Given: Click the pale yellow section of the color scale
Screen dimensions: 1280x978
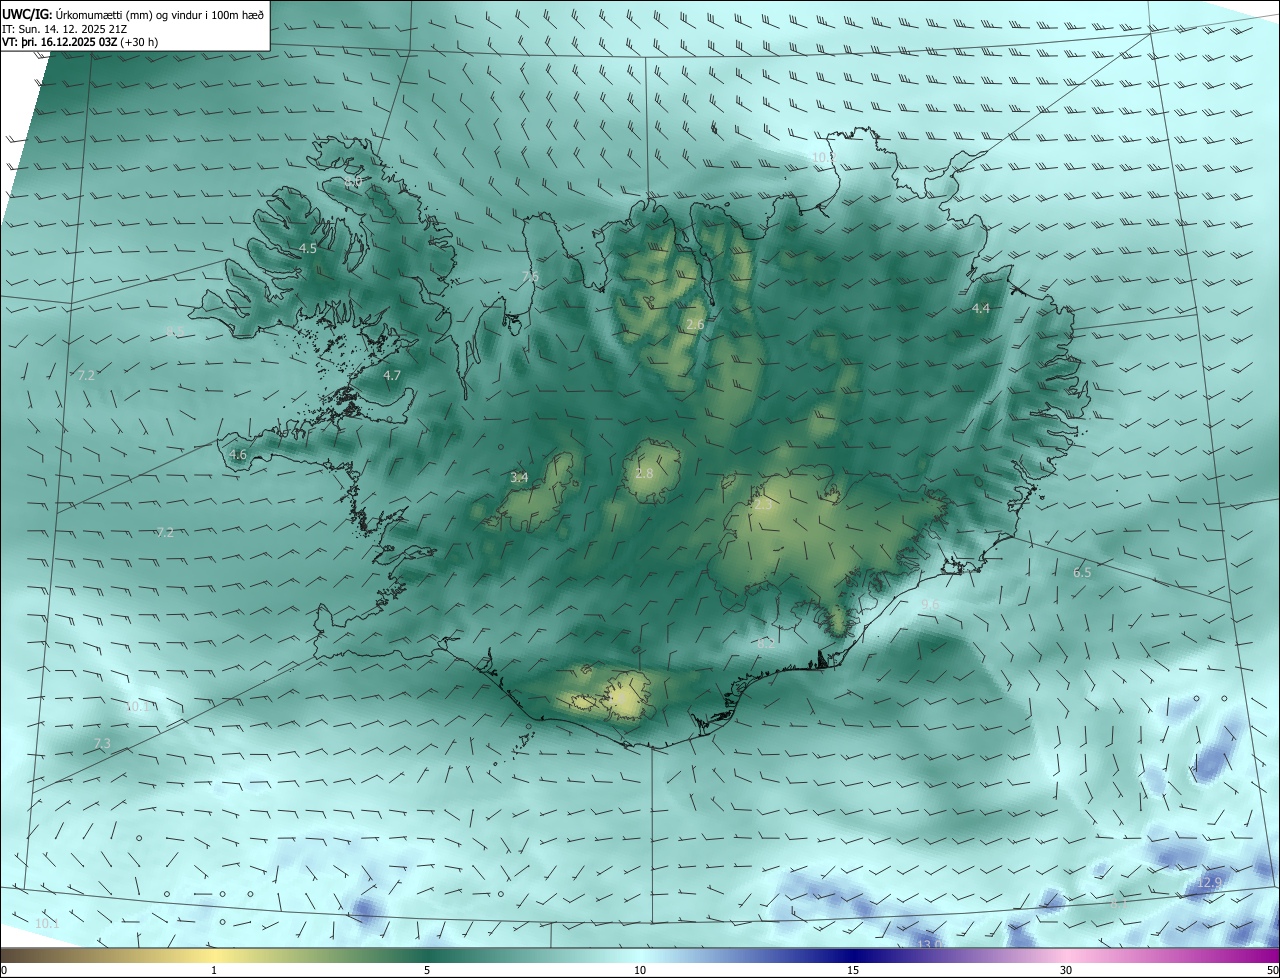Looking at the screenshot, I should click(x=214, y=956).
